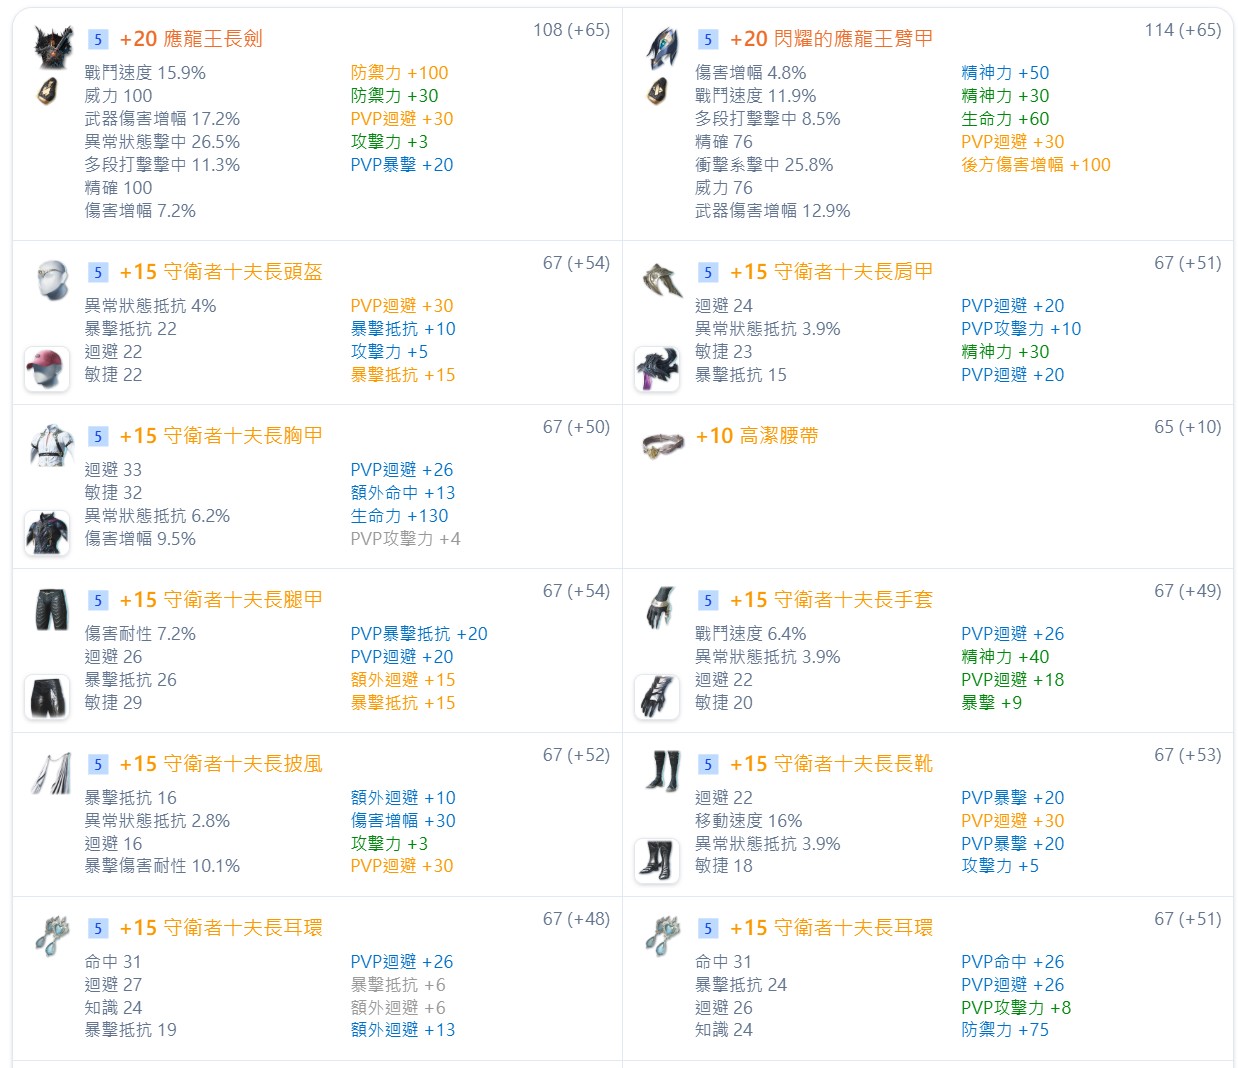1238x1068 pixels.
Task: Open the +20 應龍王長劍 item name
Action: coord(190,39)
